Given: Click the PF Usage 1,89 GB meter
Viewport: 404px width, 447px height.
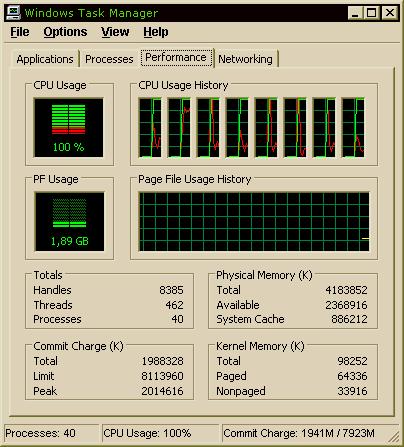Looking at the screenshot, I should (69, 222).
